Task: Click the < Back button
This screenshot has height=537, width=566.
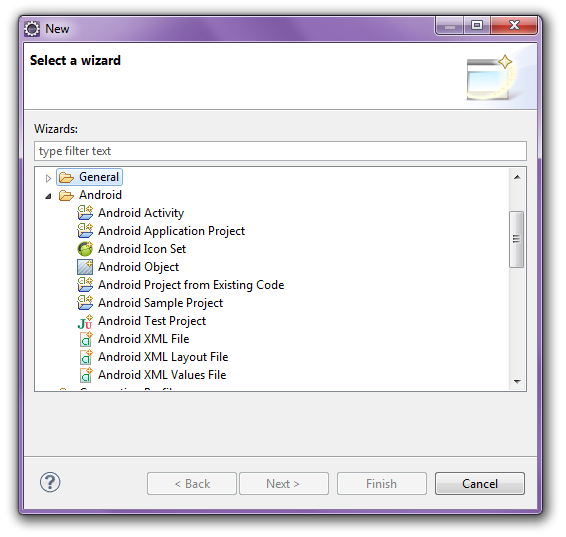Action: point(192,484)
